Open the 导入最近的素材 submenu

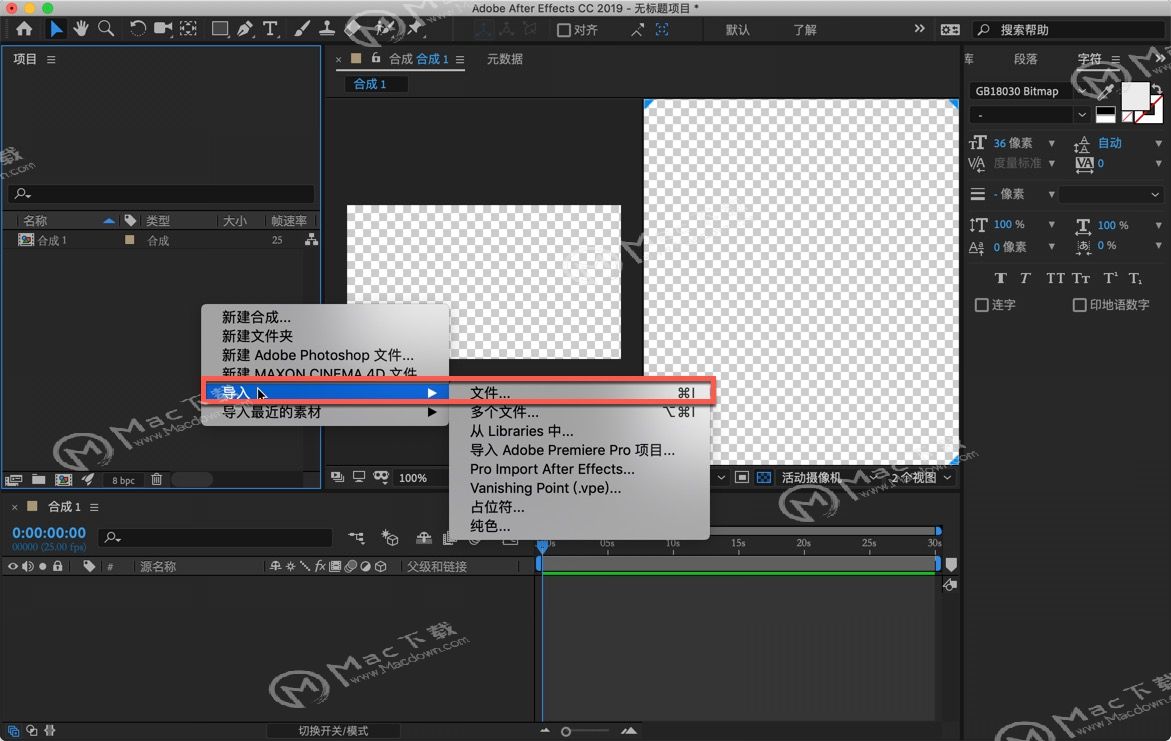click(x=326, y=412)
